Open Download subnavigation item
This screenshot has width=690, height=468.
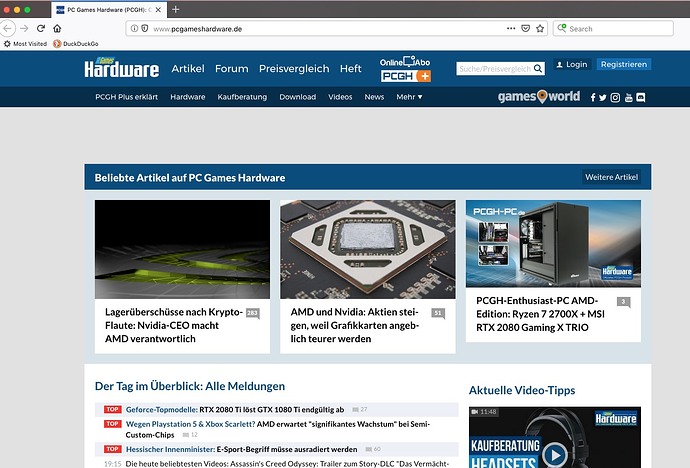tap(297, 97)
